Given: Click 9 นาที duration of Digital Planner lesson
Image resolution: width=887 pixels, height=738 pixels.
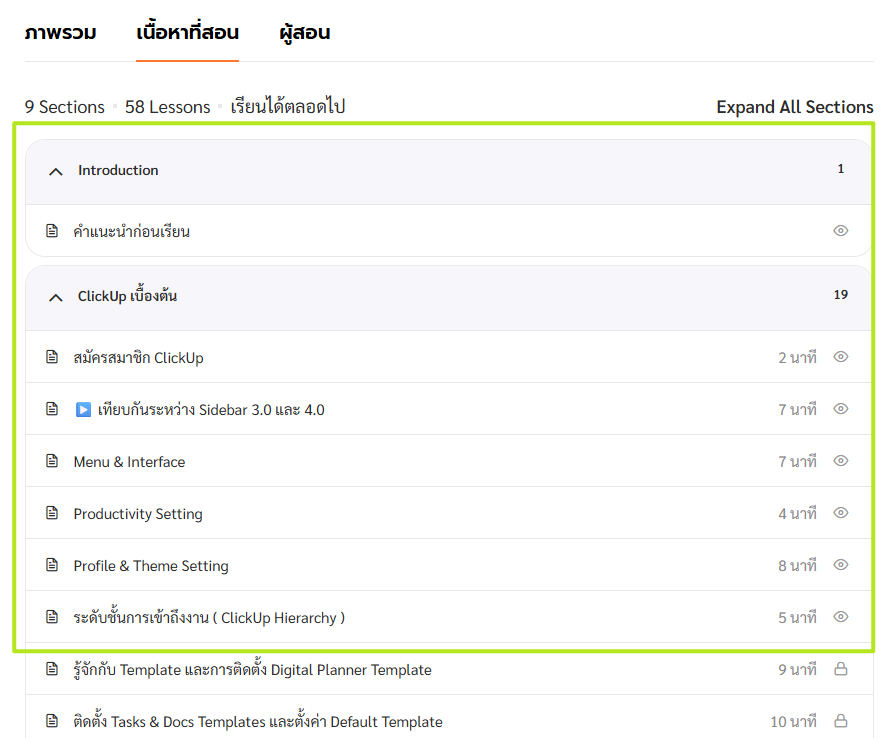Looking at the screenshot, I should coord(797,670).
